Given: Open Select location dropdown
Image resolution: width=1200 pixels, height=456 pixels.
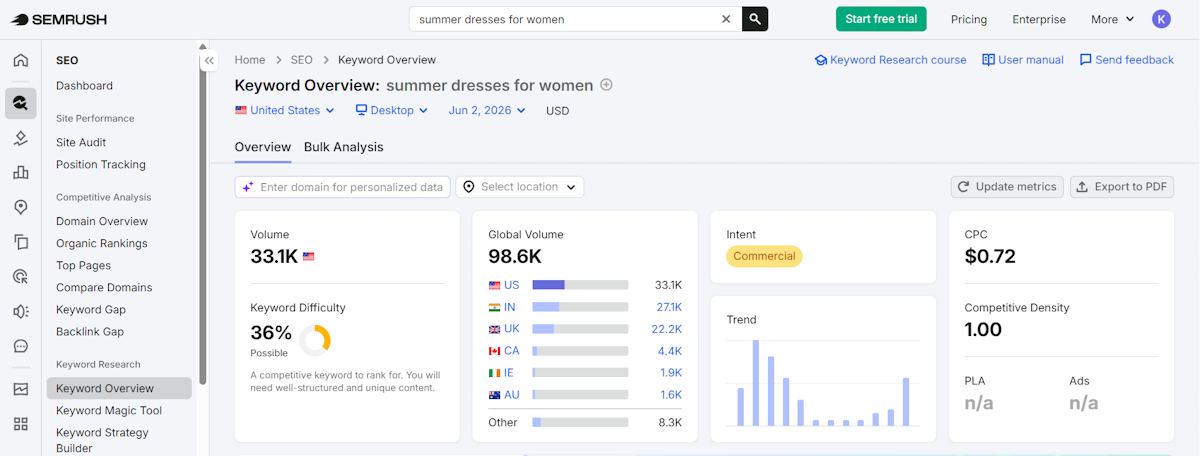Looking at the screenshot, I should coord(520,187).
